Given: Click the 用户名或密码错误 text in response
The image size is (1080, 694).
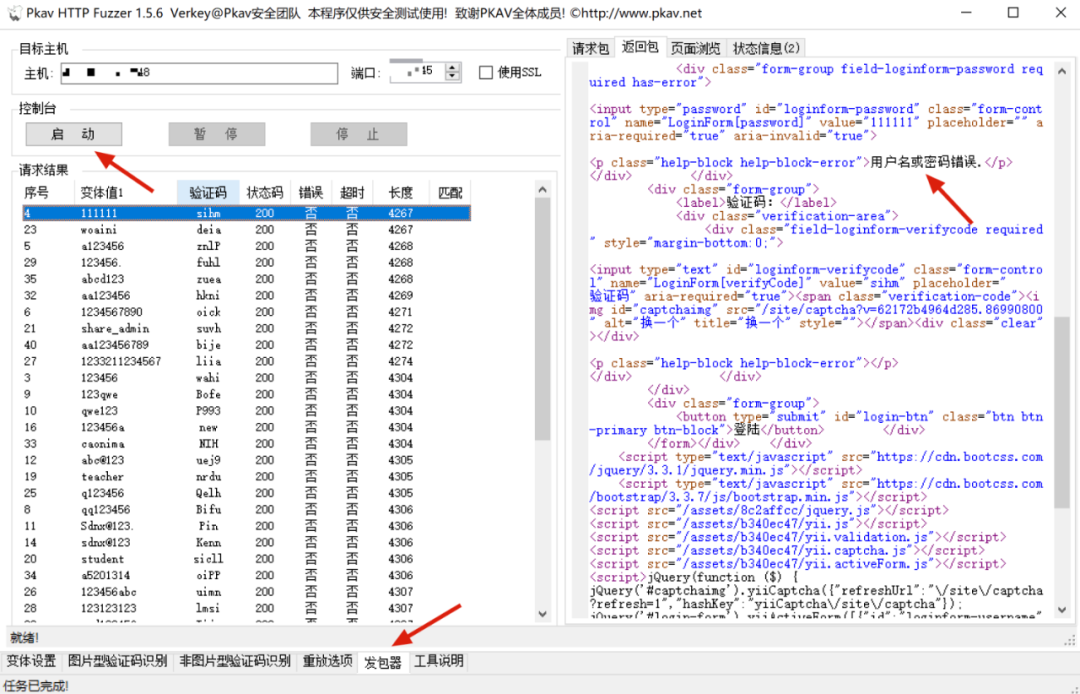Looking at the screenshot, I should [926, 162].
